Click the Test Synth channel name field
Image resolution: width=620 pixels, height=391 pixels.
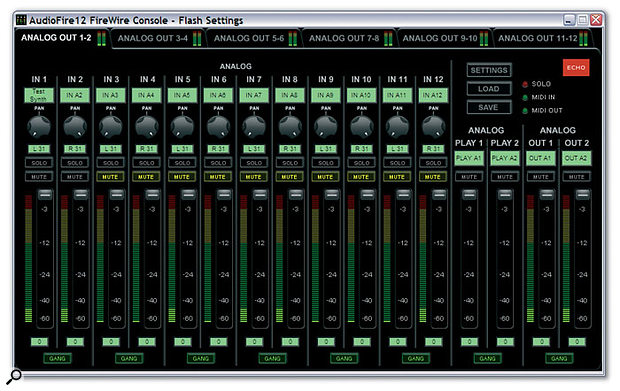[39, 95]
